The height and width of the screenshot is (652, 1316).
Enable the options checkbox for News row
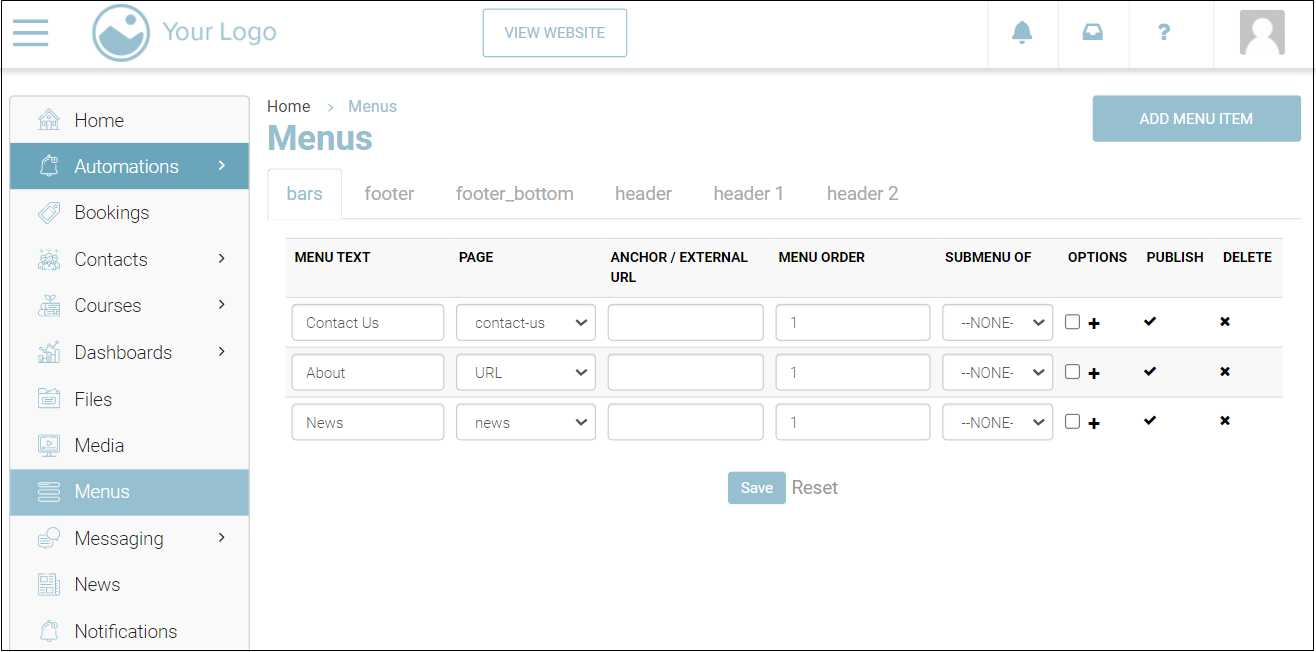[x=1072, y=422]
